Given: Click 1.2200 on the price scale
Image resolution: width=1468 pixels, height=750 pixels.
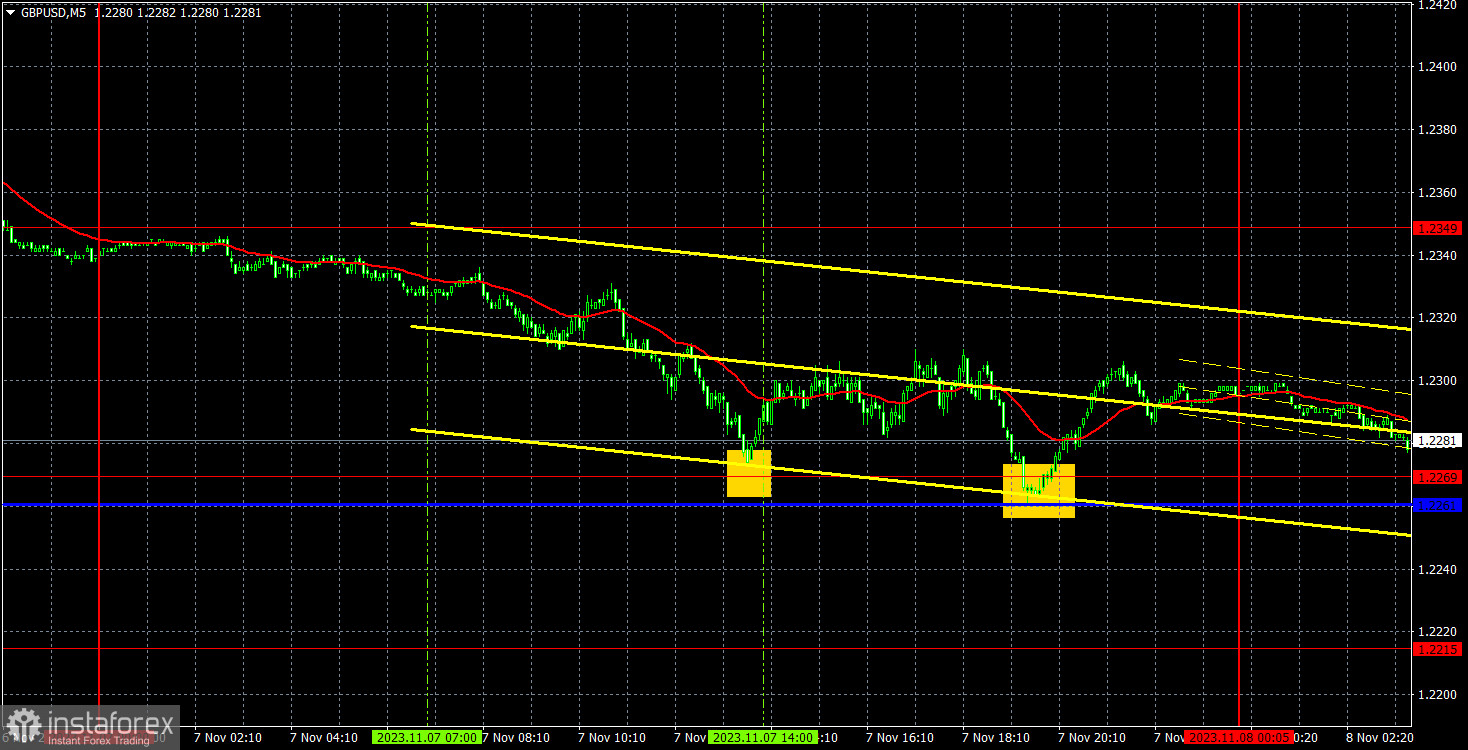Looking at the screenshot, I should point(1438,694).
